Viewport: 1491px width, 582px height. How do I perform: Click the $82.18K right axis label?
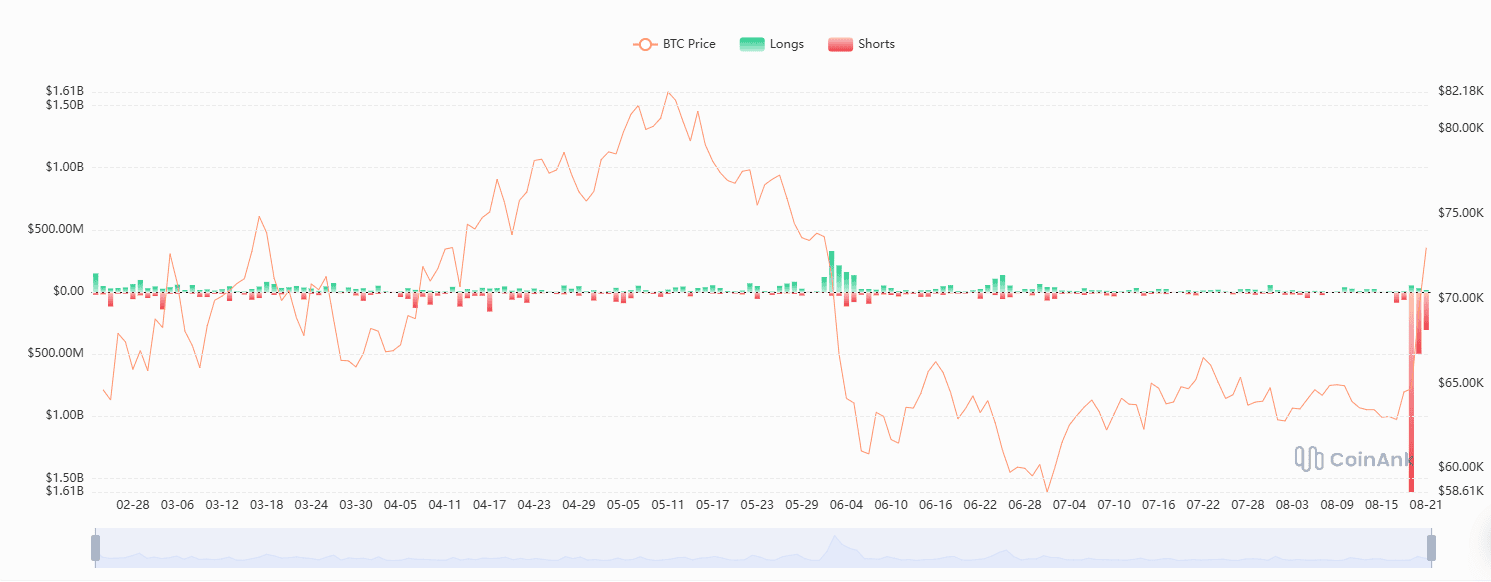click(1462, 91)
